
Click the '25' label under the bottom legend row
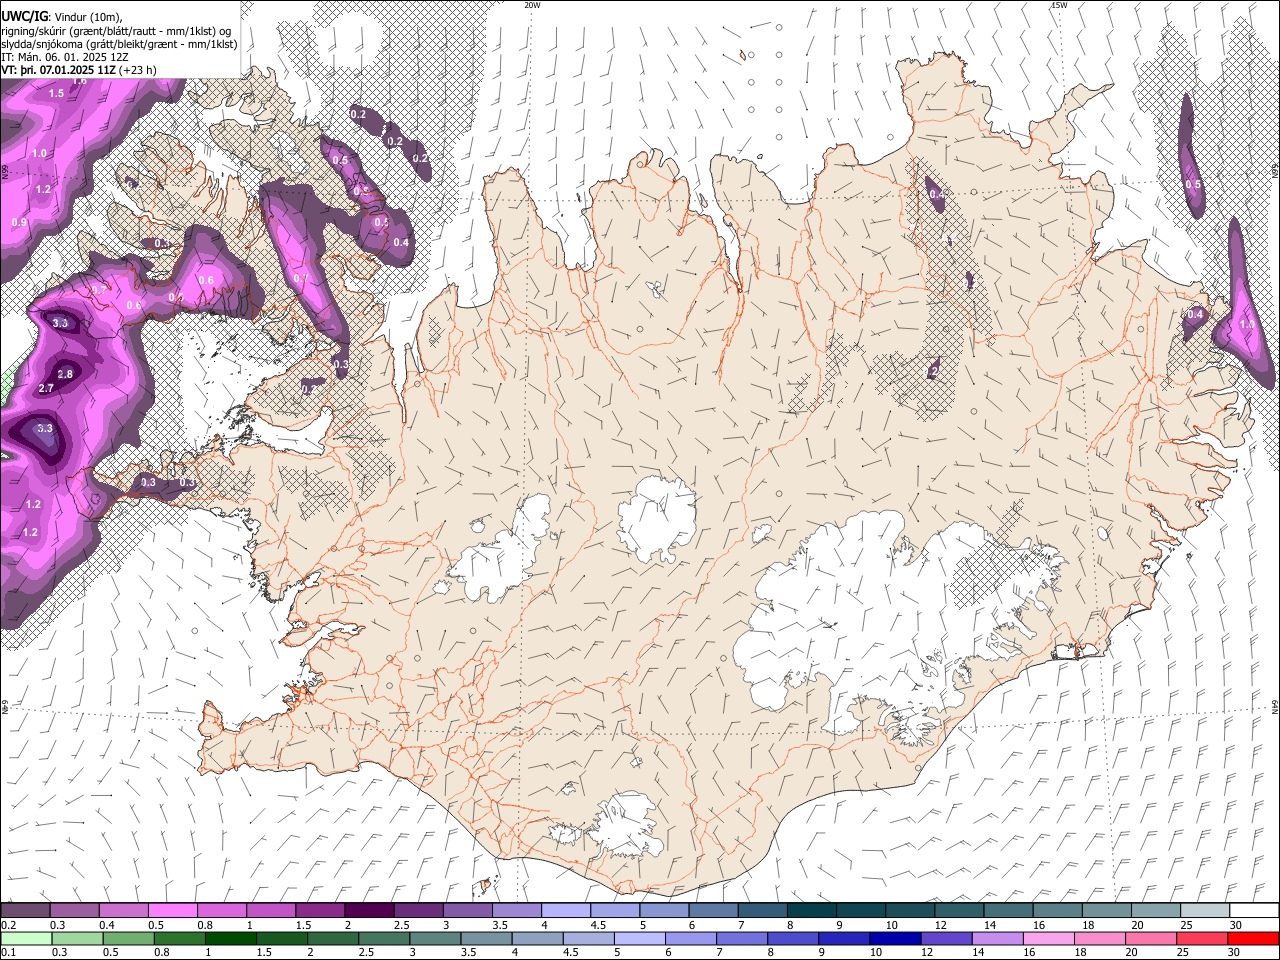click(x=1182, y=953)
